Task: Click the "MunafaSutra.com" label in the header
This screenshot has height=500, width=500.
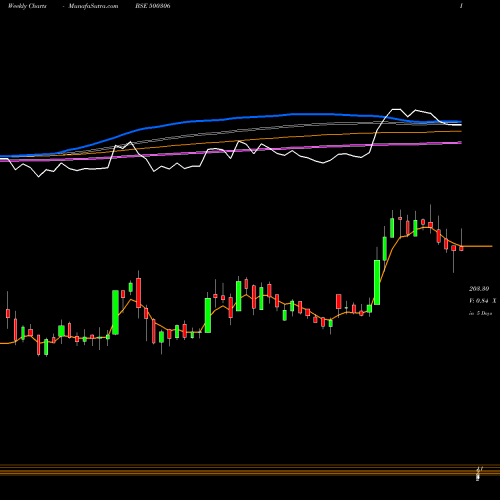Action: 93,6
